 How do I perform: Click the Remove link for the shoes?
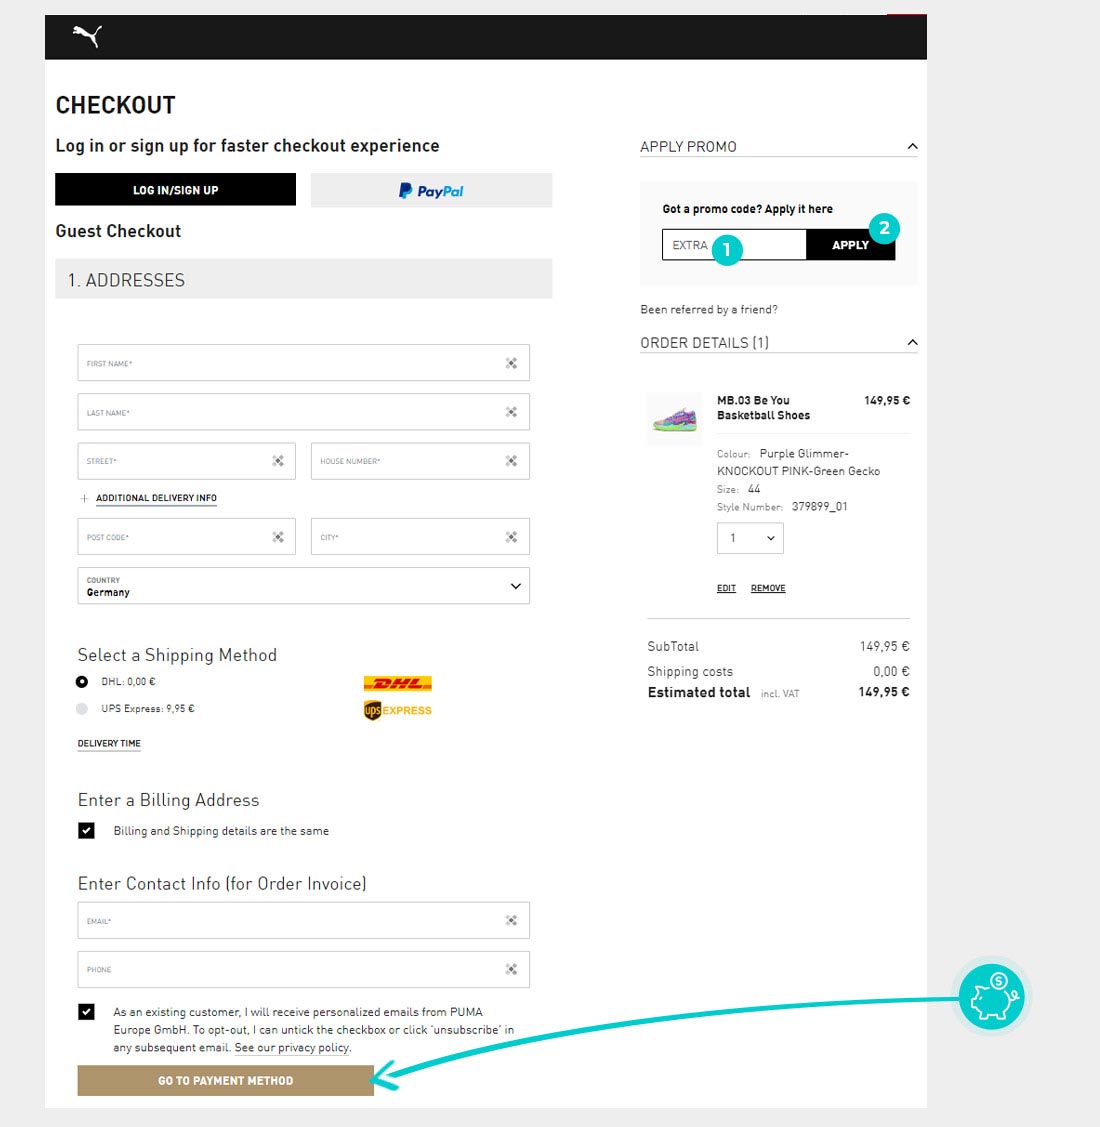[768, 588]
